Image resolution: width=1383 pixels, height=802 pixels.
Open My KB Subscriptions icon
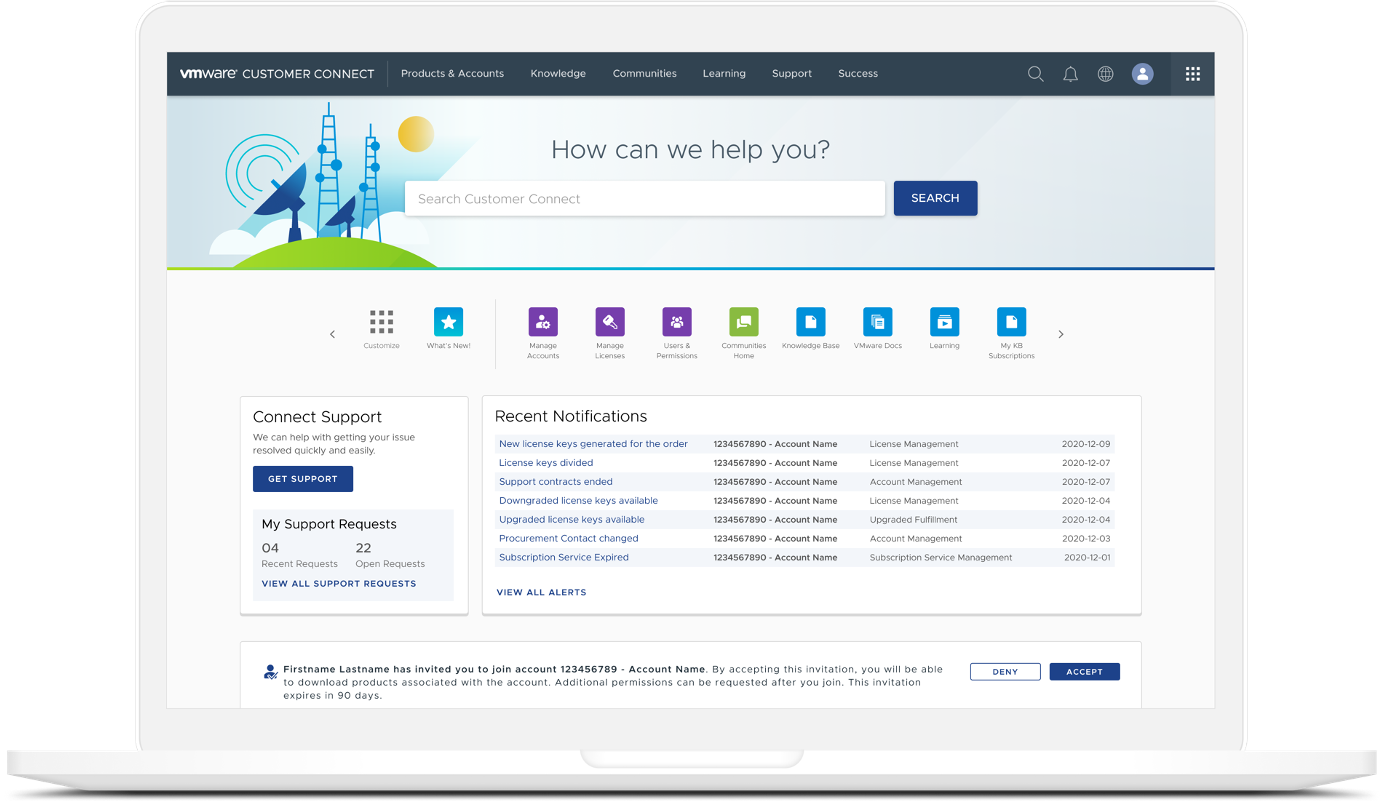pyautogui.click(x=1011, y=321)
